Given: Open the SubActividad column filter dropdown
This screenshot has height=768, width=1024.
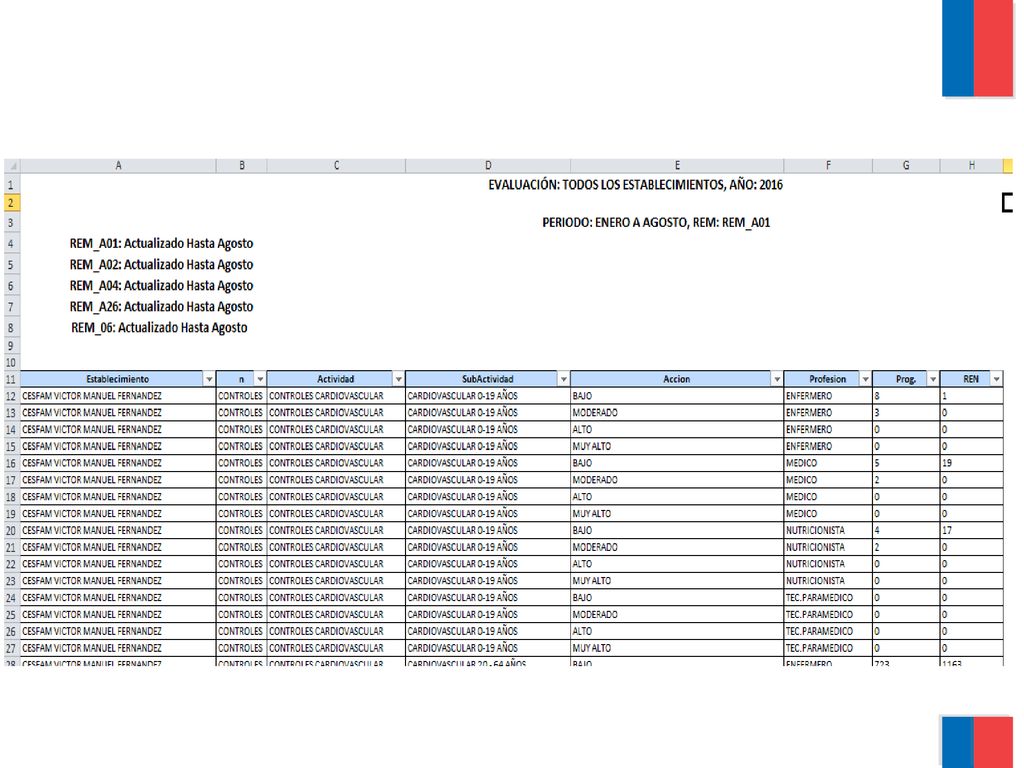Looking at the screenshot, I should [564, 379].
